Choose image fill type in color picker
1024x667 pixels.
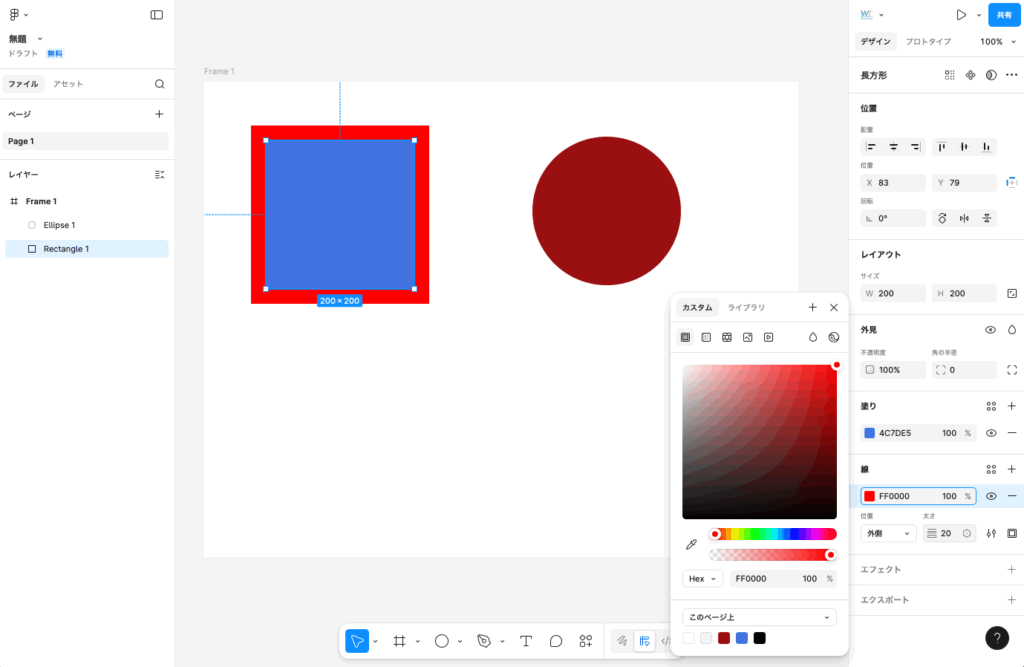pos(747,338)
